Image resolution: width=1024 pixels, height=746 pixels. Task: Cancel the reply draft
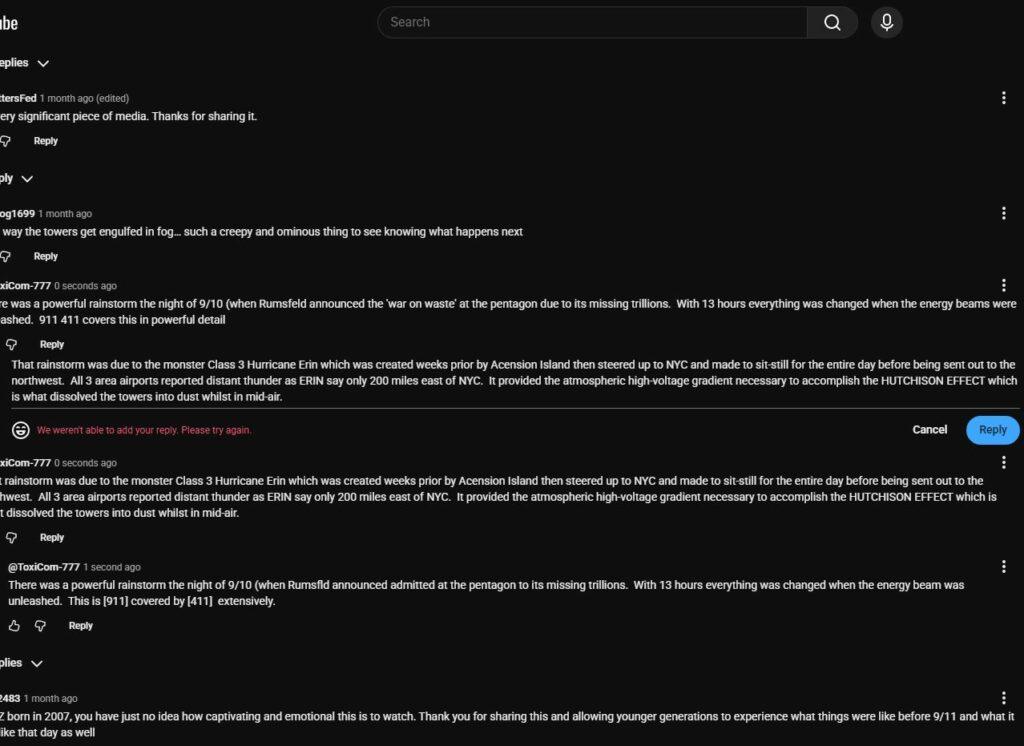coord(929,430)
